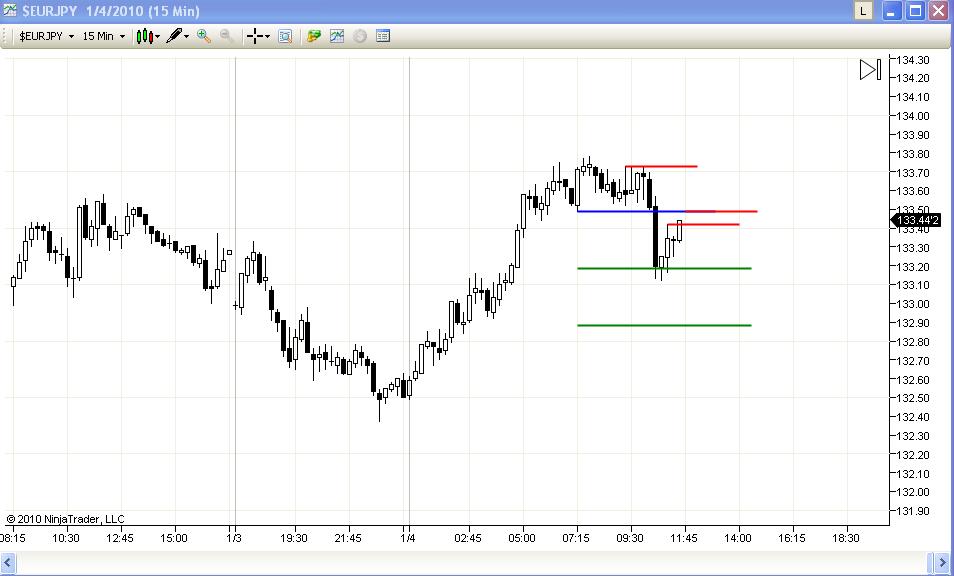Click the 11:45 time axis label
This screenshot has height=576, width=954.
pos(684,538)
